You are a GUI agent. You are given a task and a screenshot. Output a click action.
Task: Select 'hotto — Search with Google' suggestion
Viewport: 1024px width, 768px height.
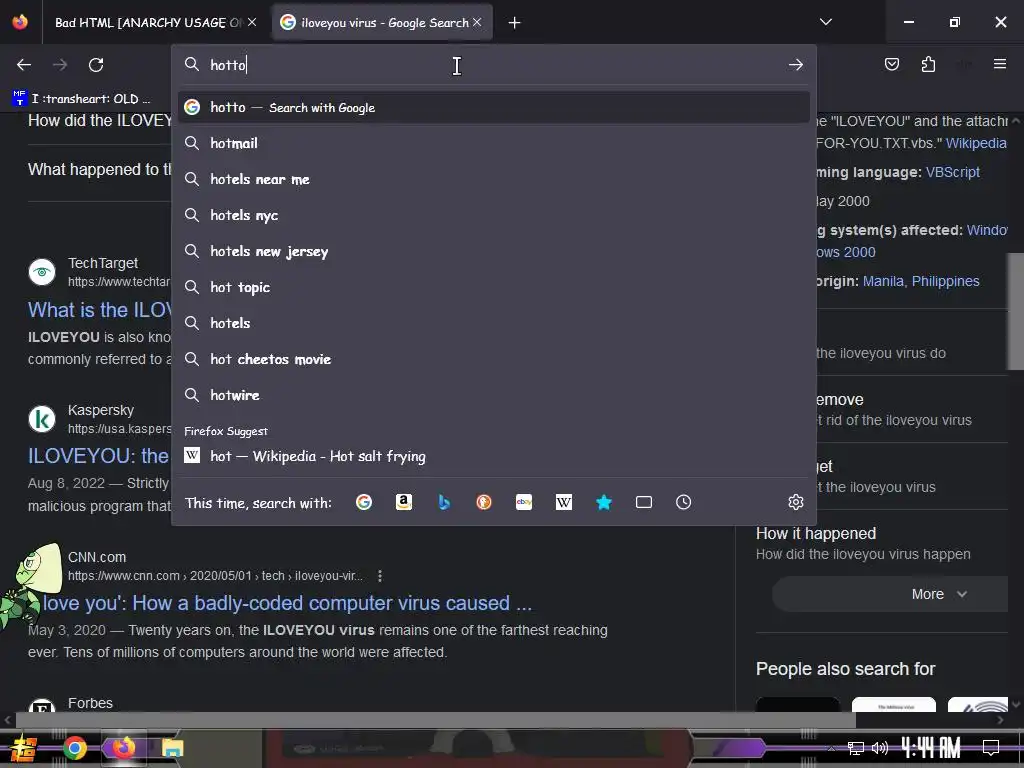pyautogui.click(x=494, y=107)
